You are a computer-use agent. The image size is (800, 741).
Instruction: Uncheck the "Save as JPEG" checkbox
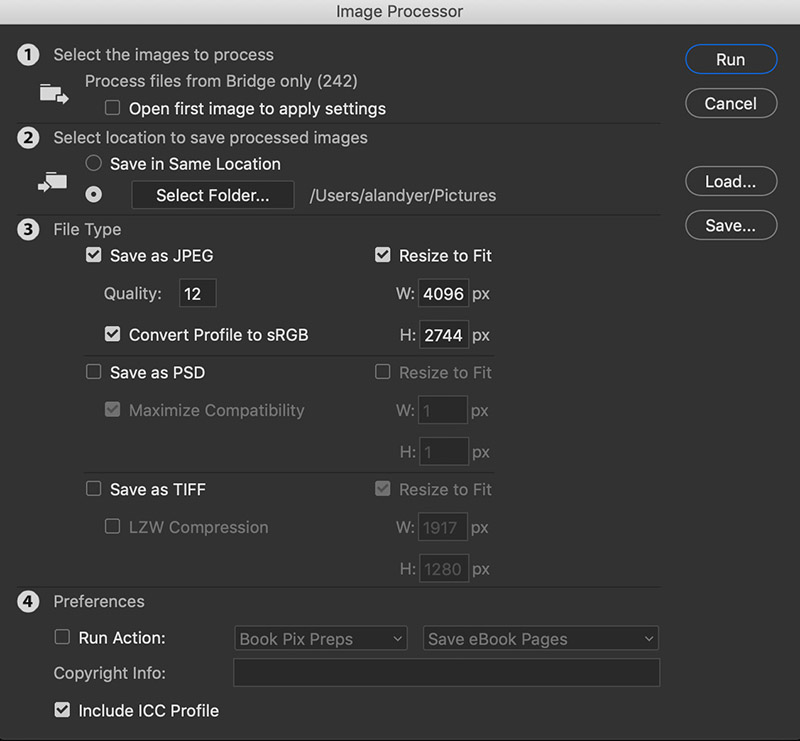pyautogui.click(x=93, y=255)
